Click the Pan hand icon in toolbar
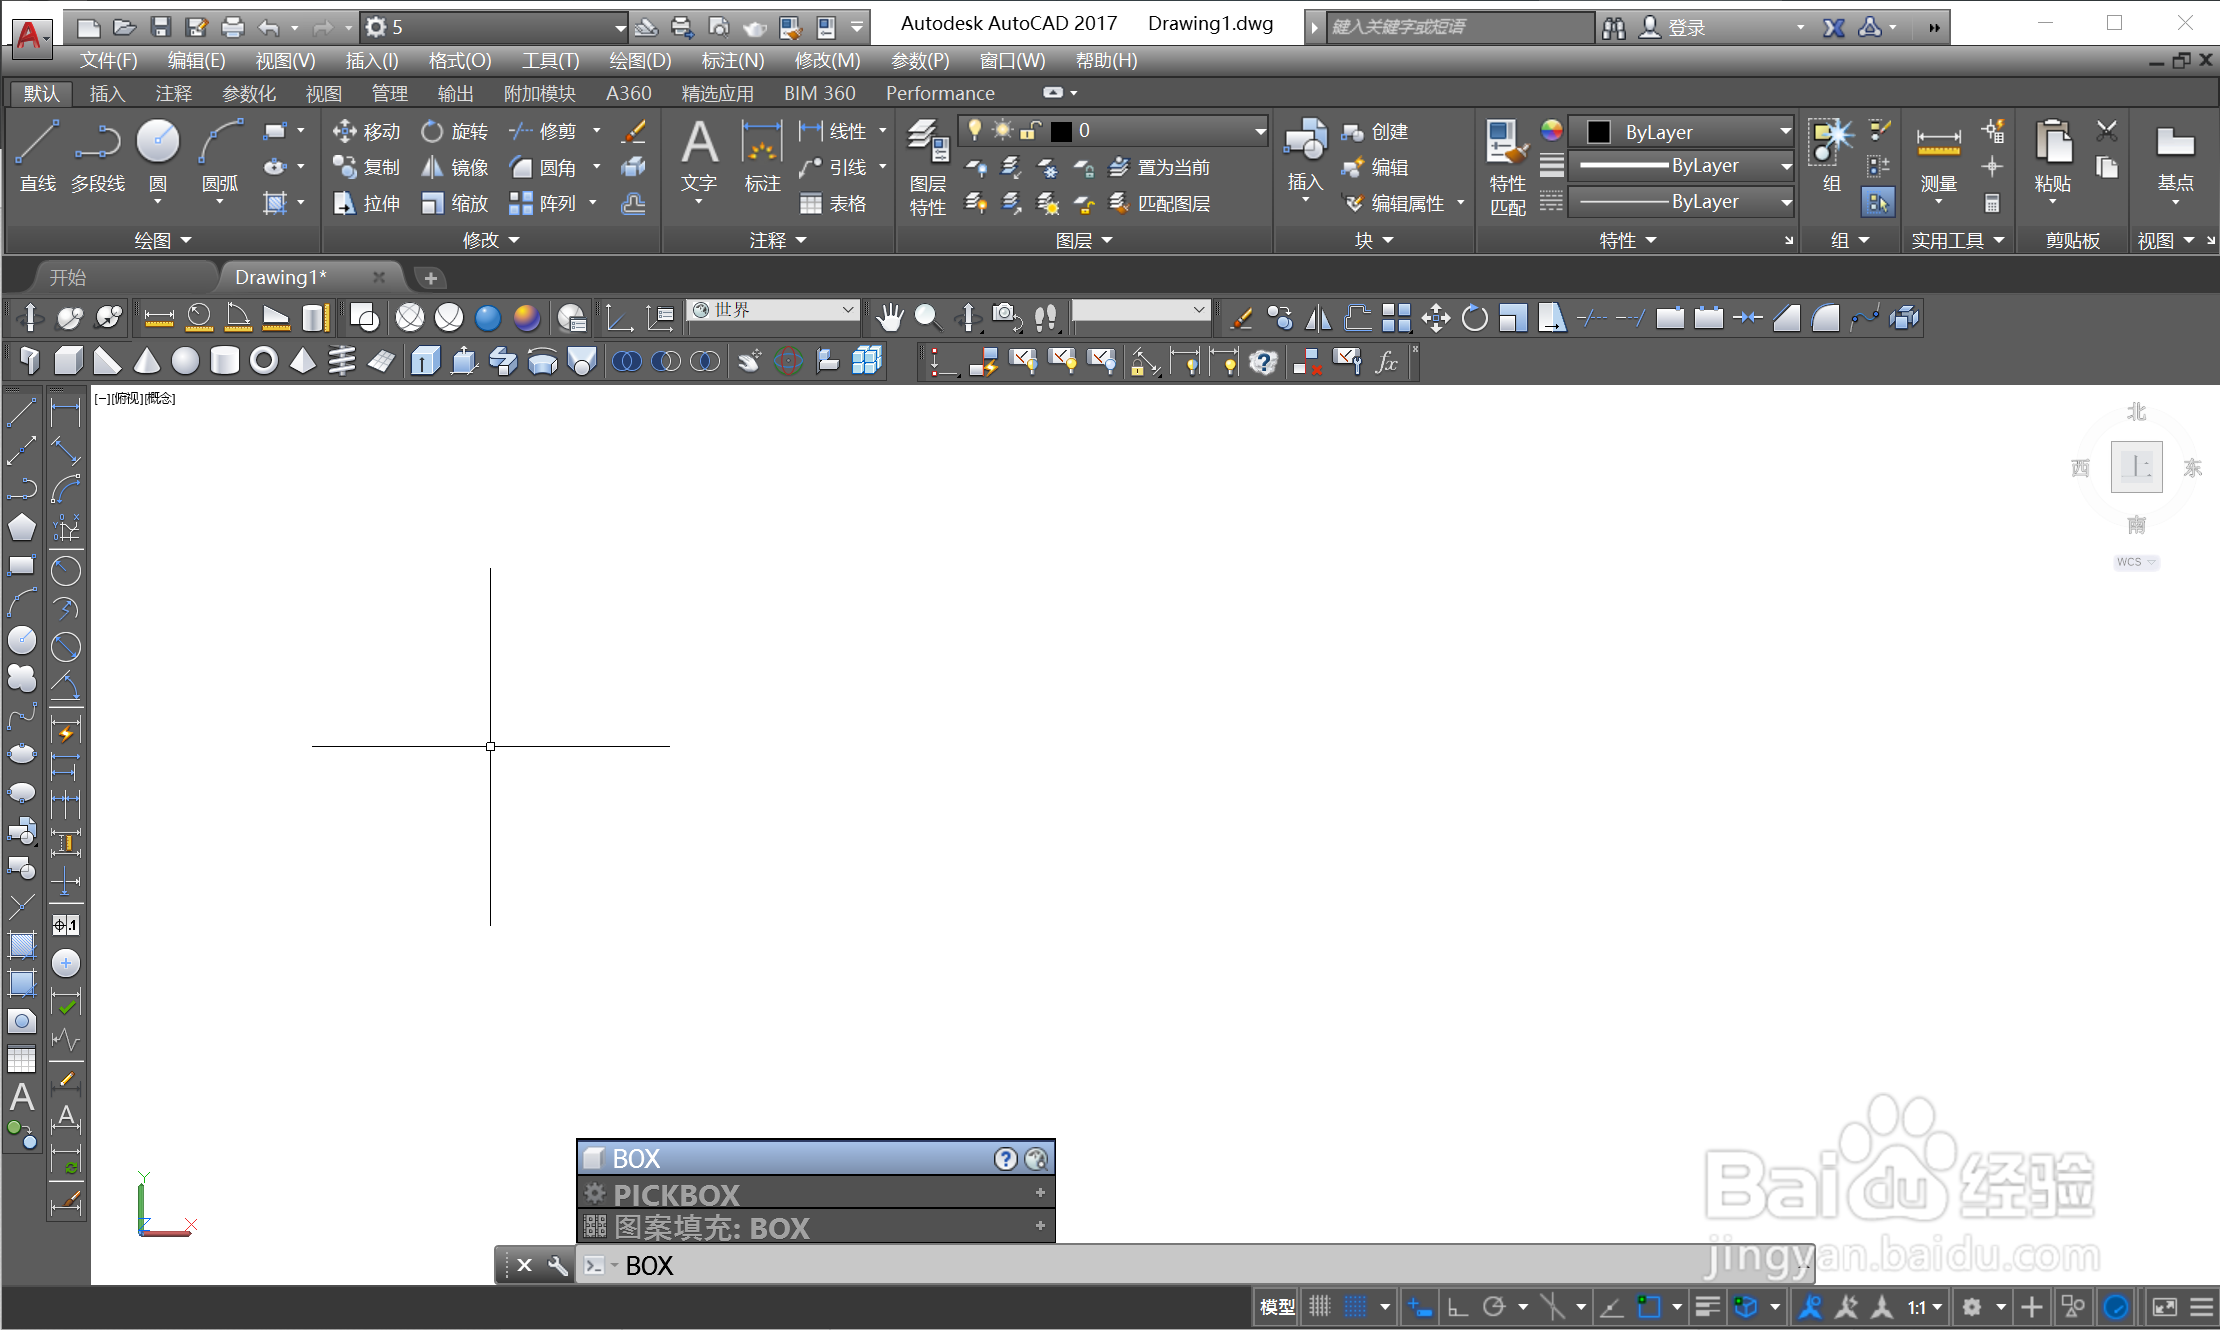2220x1330 pixels. (889, 318)
